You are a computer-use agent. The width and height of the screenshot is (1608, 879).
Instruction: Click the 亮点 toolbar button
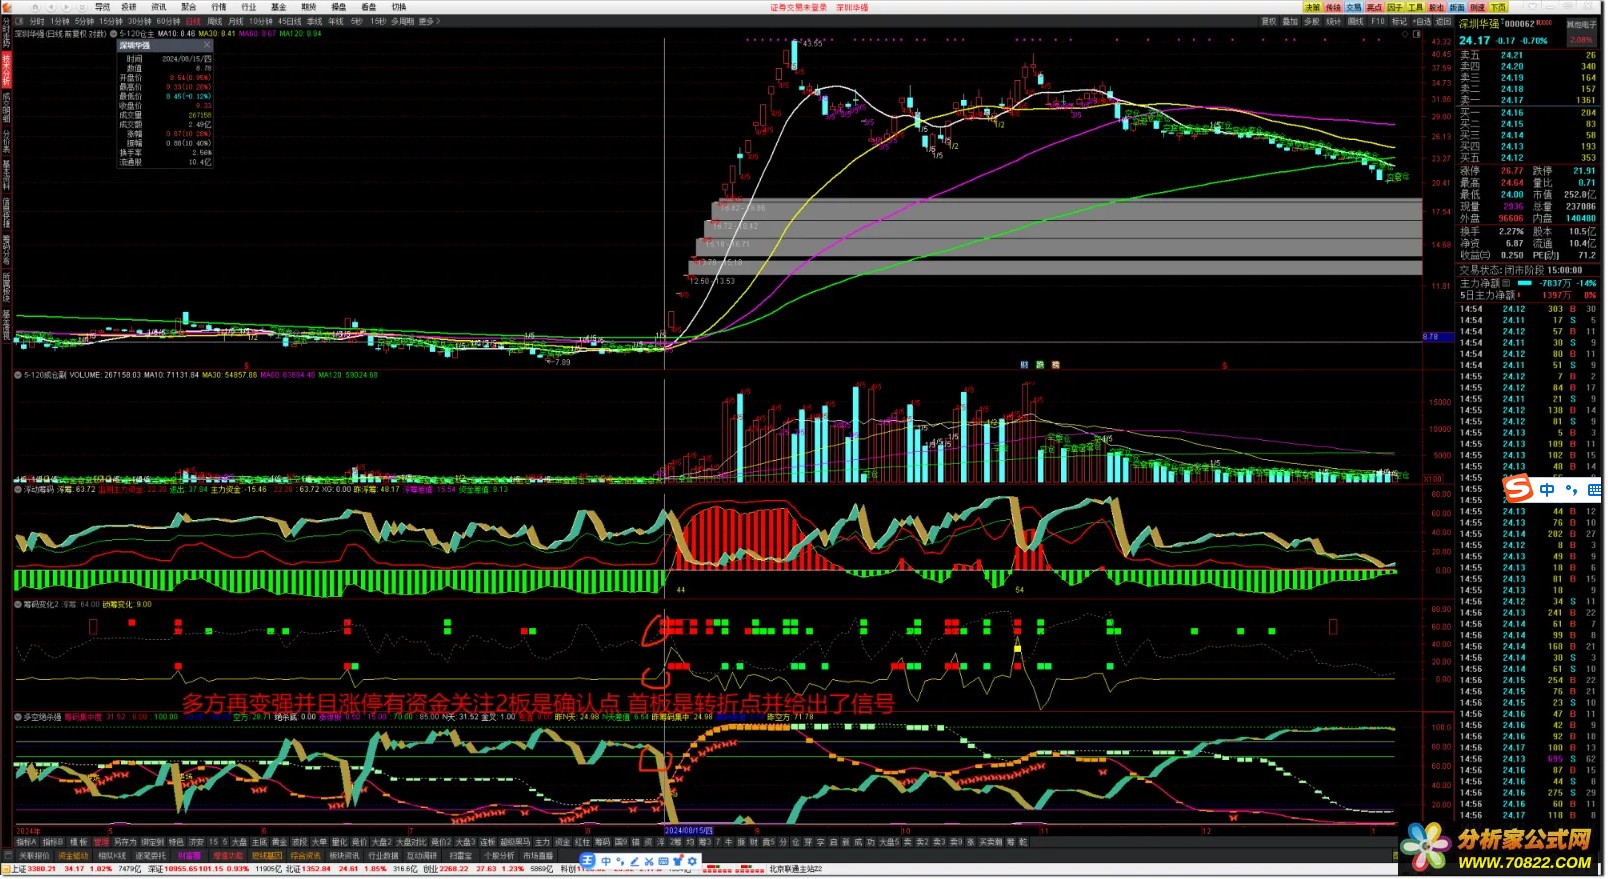click(x=1374, y=7)
